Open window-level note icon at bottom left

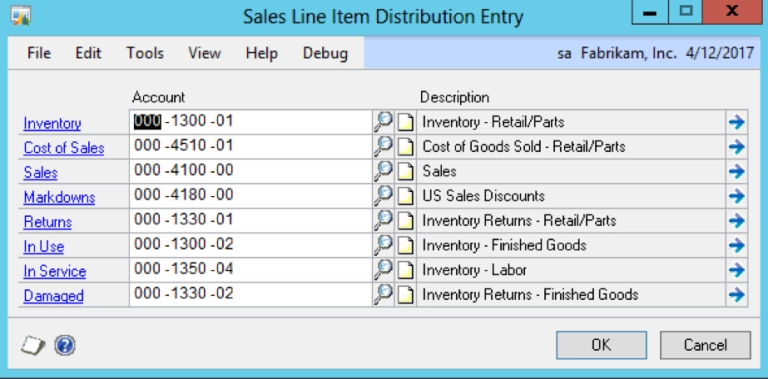coord(33,346)
